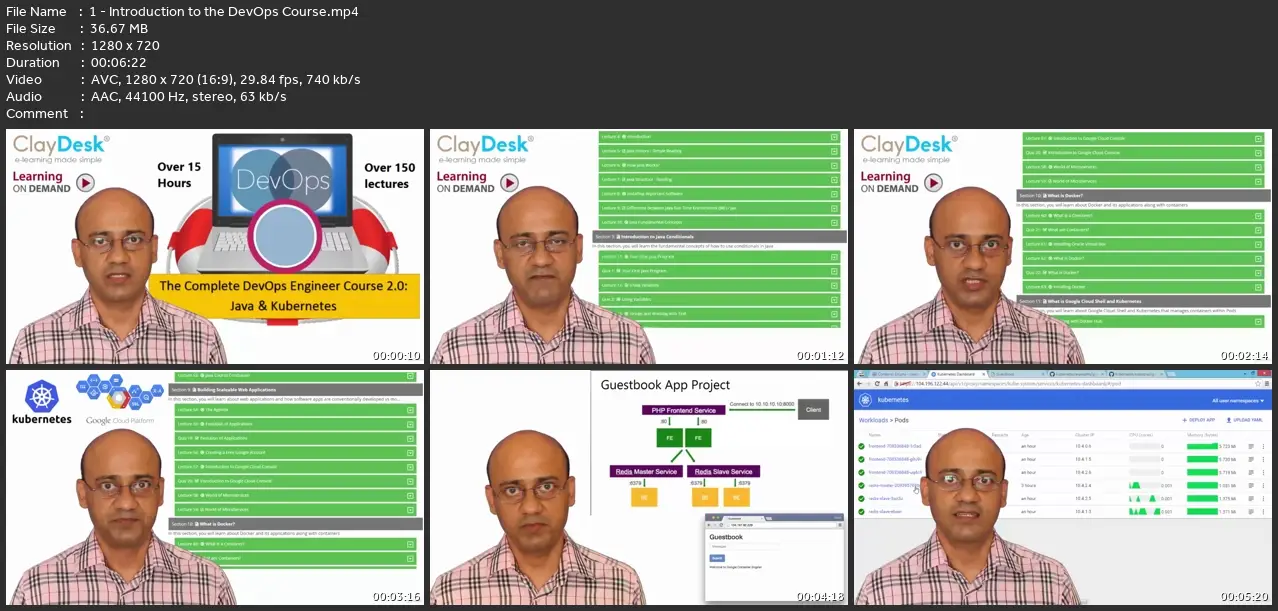1278x611 pixels.
Task: Expand Lecture 4 Introduction in the 00:01:12 frame
Action: pos(720,136)
